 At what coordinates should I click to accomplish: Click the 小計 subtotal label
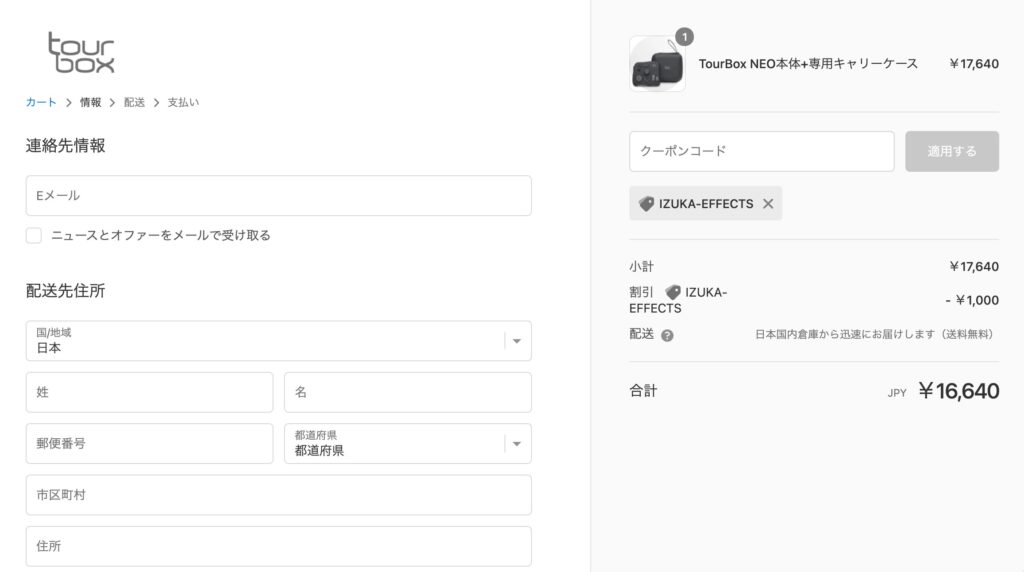pyautogui.click(x=641, y=266)
